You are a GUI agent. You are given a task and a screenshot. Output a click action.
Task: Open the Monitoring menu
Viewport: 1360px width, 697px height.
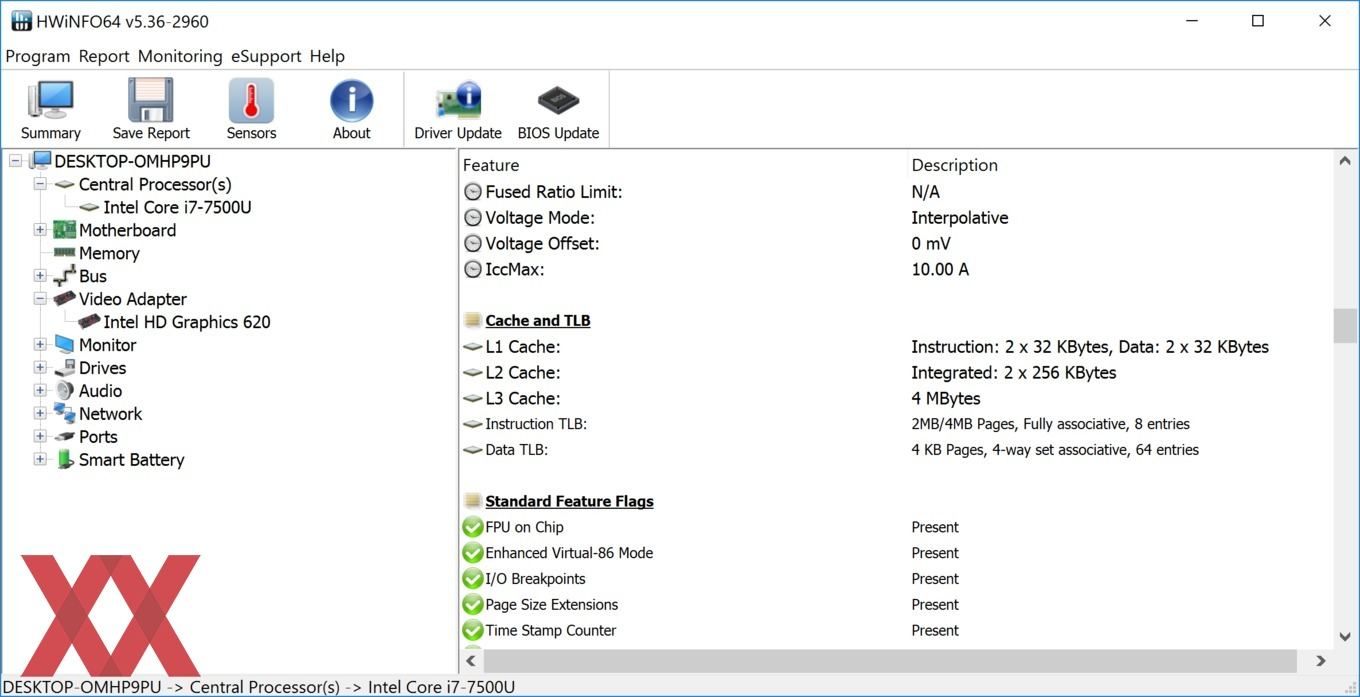180,56
